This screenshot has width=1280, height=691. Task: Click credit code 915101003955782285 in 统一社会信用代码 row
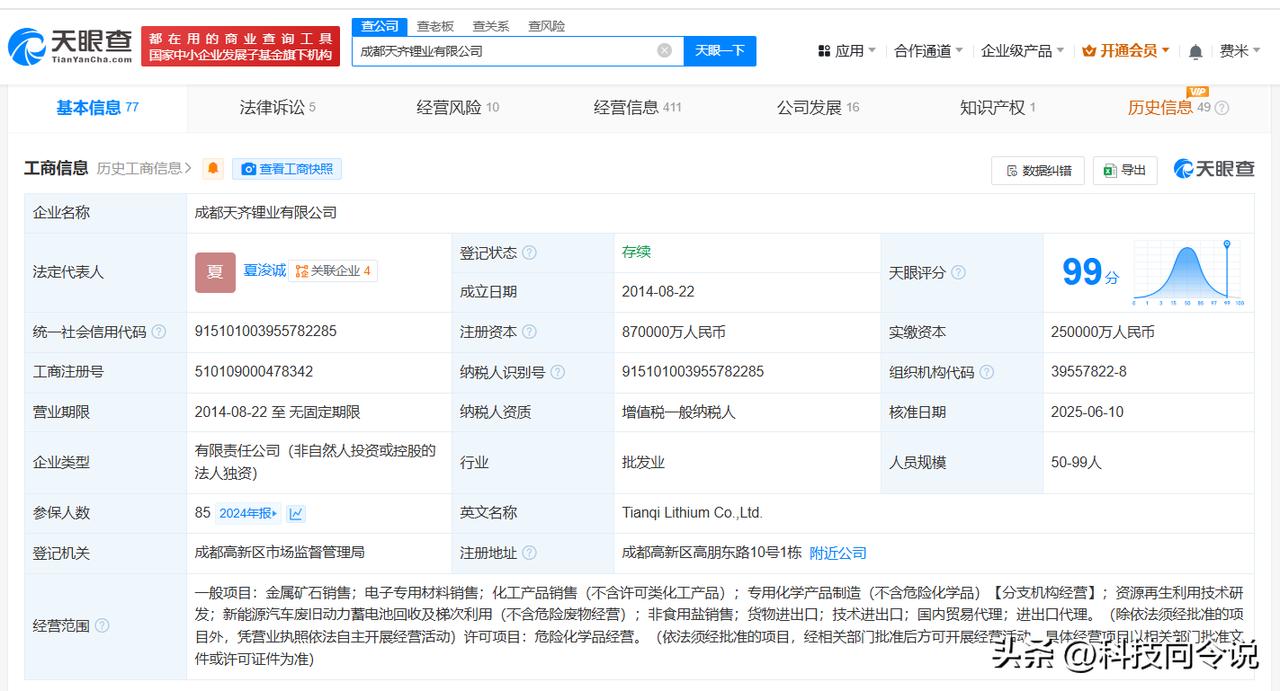(x=266, y=332)
